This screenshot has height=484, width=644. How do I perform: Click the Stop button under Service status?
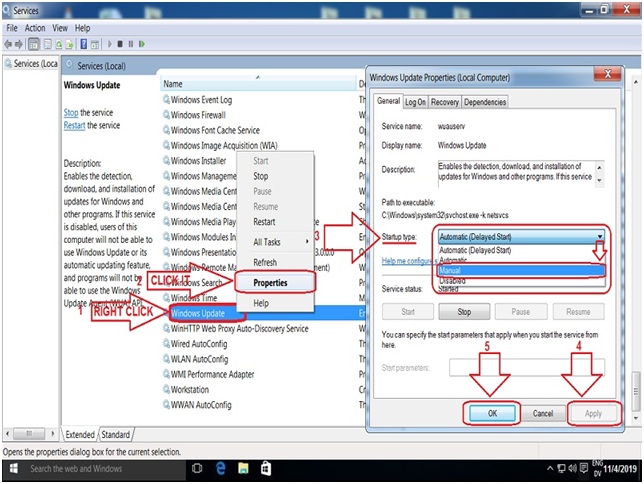tap(464, 311)
